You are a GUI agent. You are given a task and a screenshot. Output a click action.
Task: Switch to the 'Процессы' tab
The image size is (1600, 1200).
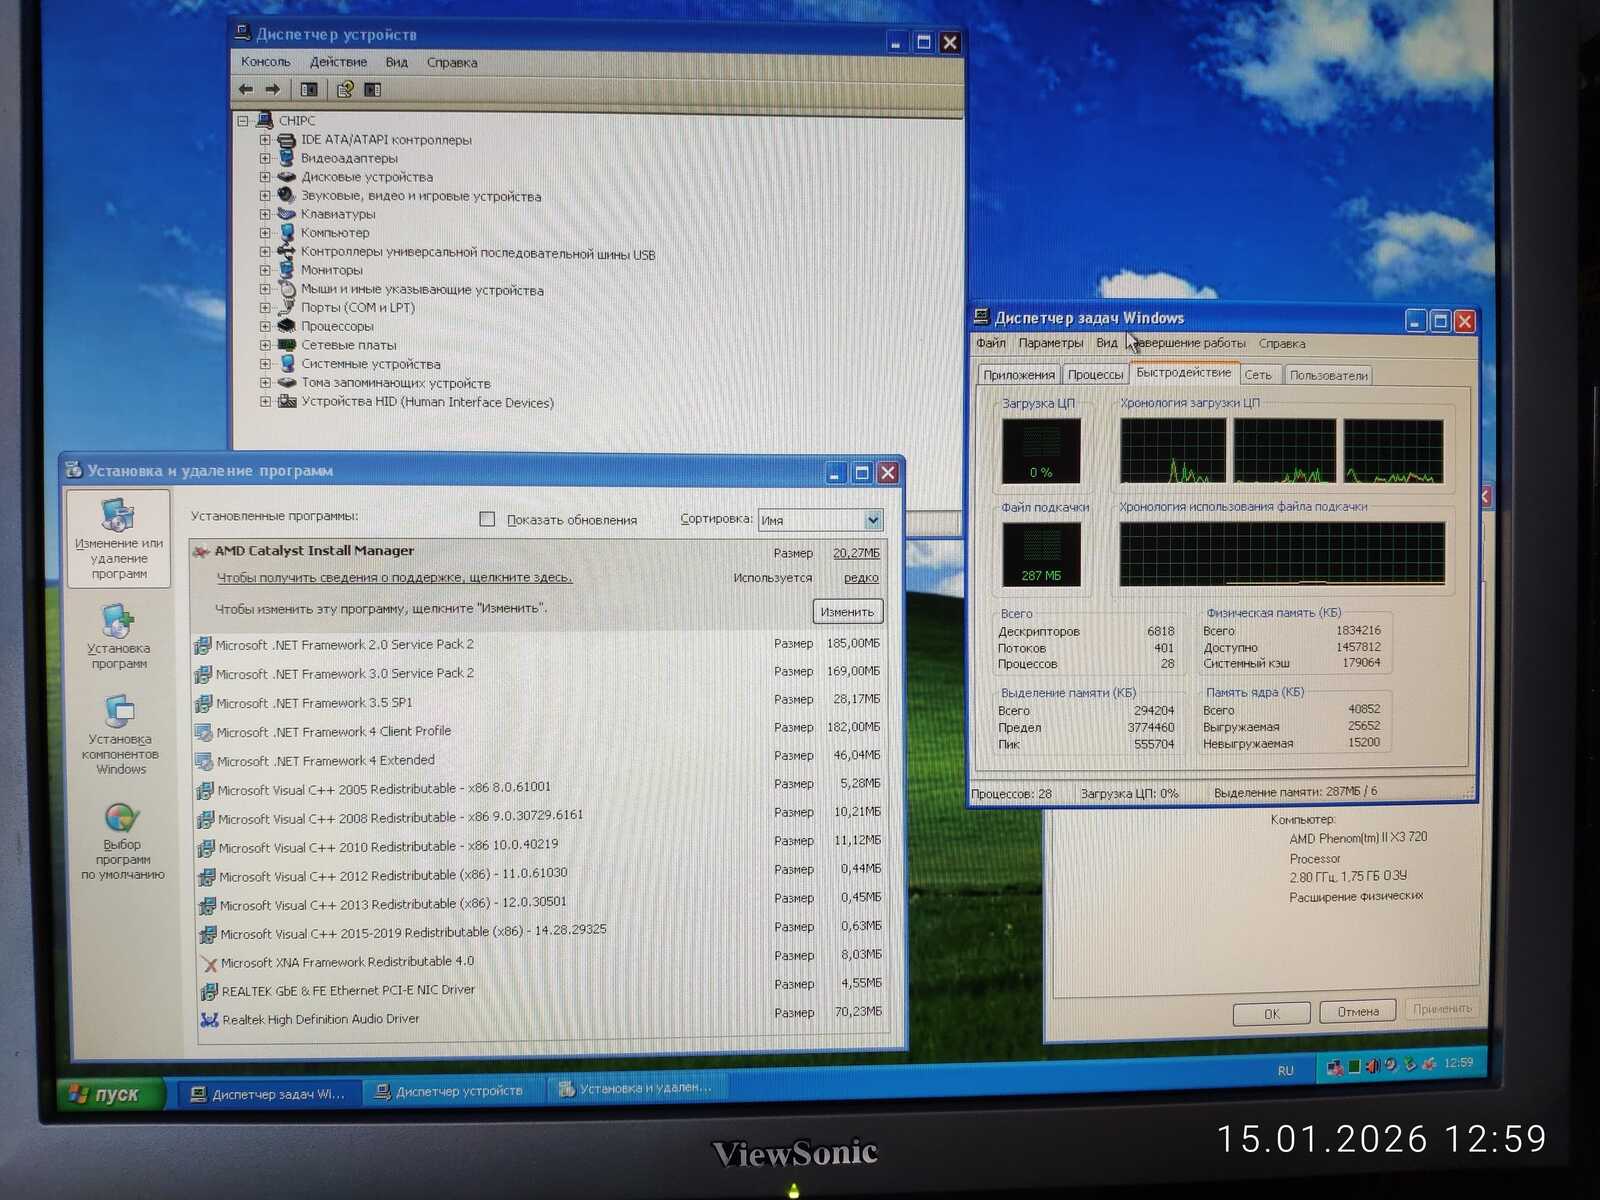pyautogui.click(x=1095, y=375)
